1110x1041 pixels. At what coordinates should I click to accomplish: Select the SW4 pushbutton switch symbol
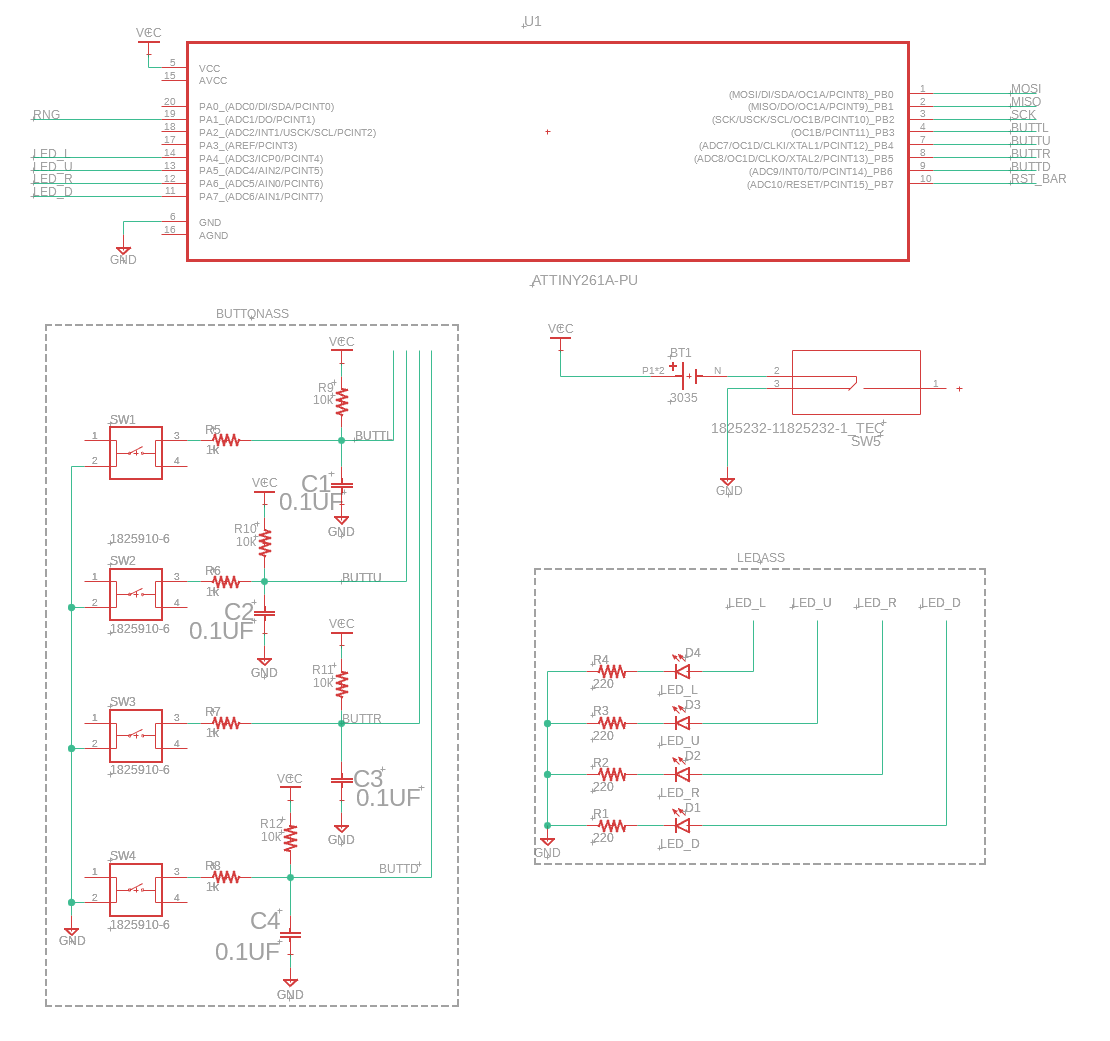click(x=136, y=890)
